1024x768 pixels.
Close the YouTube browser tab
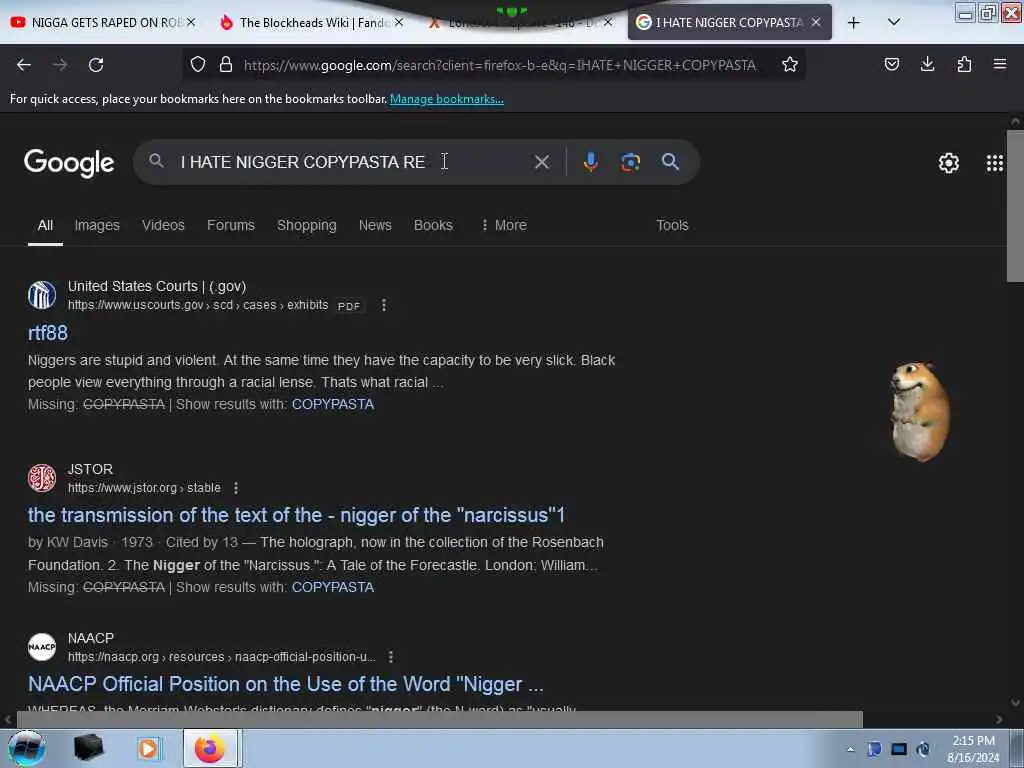tap(191, 22)
